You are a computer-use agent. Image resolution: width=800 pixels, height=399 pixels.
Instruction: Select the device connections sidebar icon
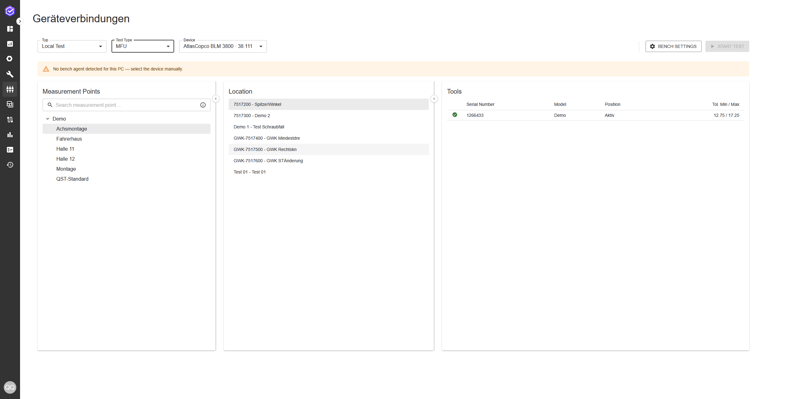click(10, 89)
